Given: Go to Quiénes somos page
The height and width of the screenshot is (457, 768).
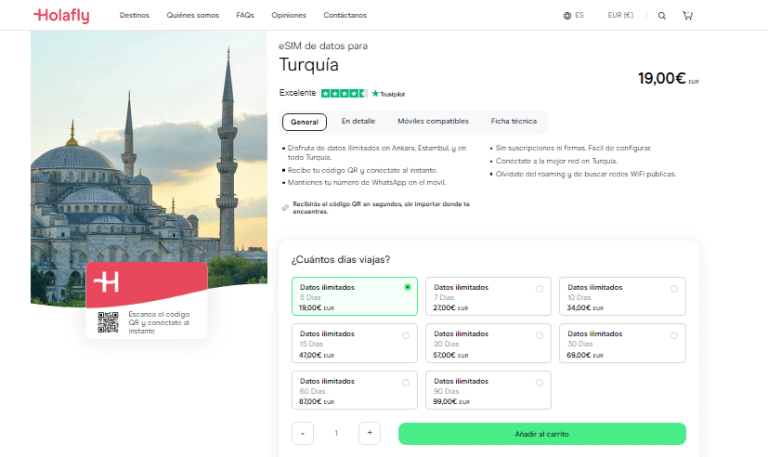Looking at the screenshot, I should coord(193,16).
